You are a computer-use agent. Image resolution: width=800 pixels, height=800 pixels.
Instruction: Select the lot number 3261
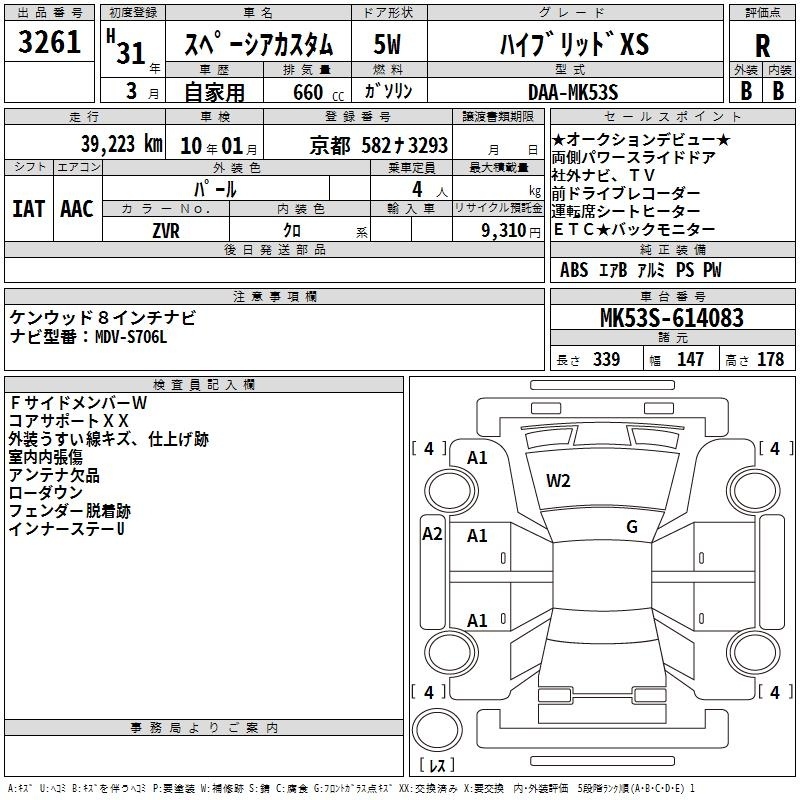click(50, 44)
